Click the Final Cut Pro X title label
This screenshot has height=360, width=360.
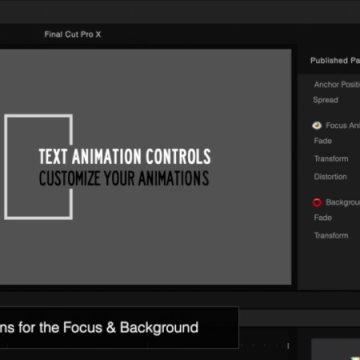pos(73,34)
